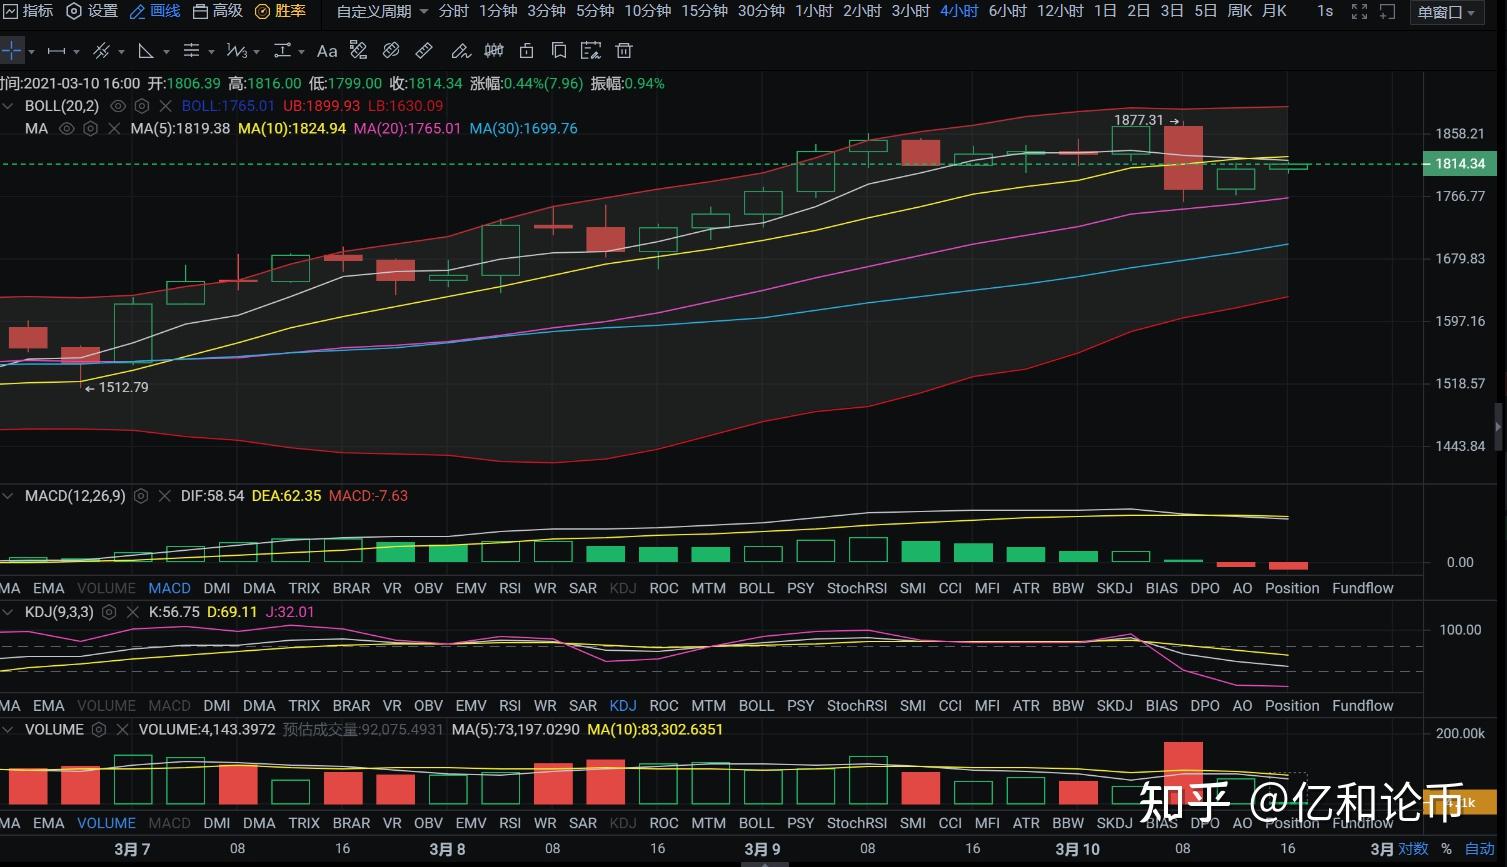Select CCI in KDJ panel indicator tabs
The image size is (1507, 867).
point(950,705)
